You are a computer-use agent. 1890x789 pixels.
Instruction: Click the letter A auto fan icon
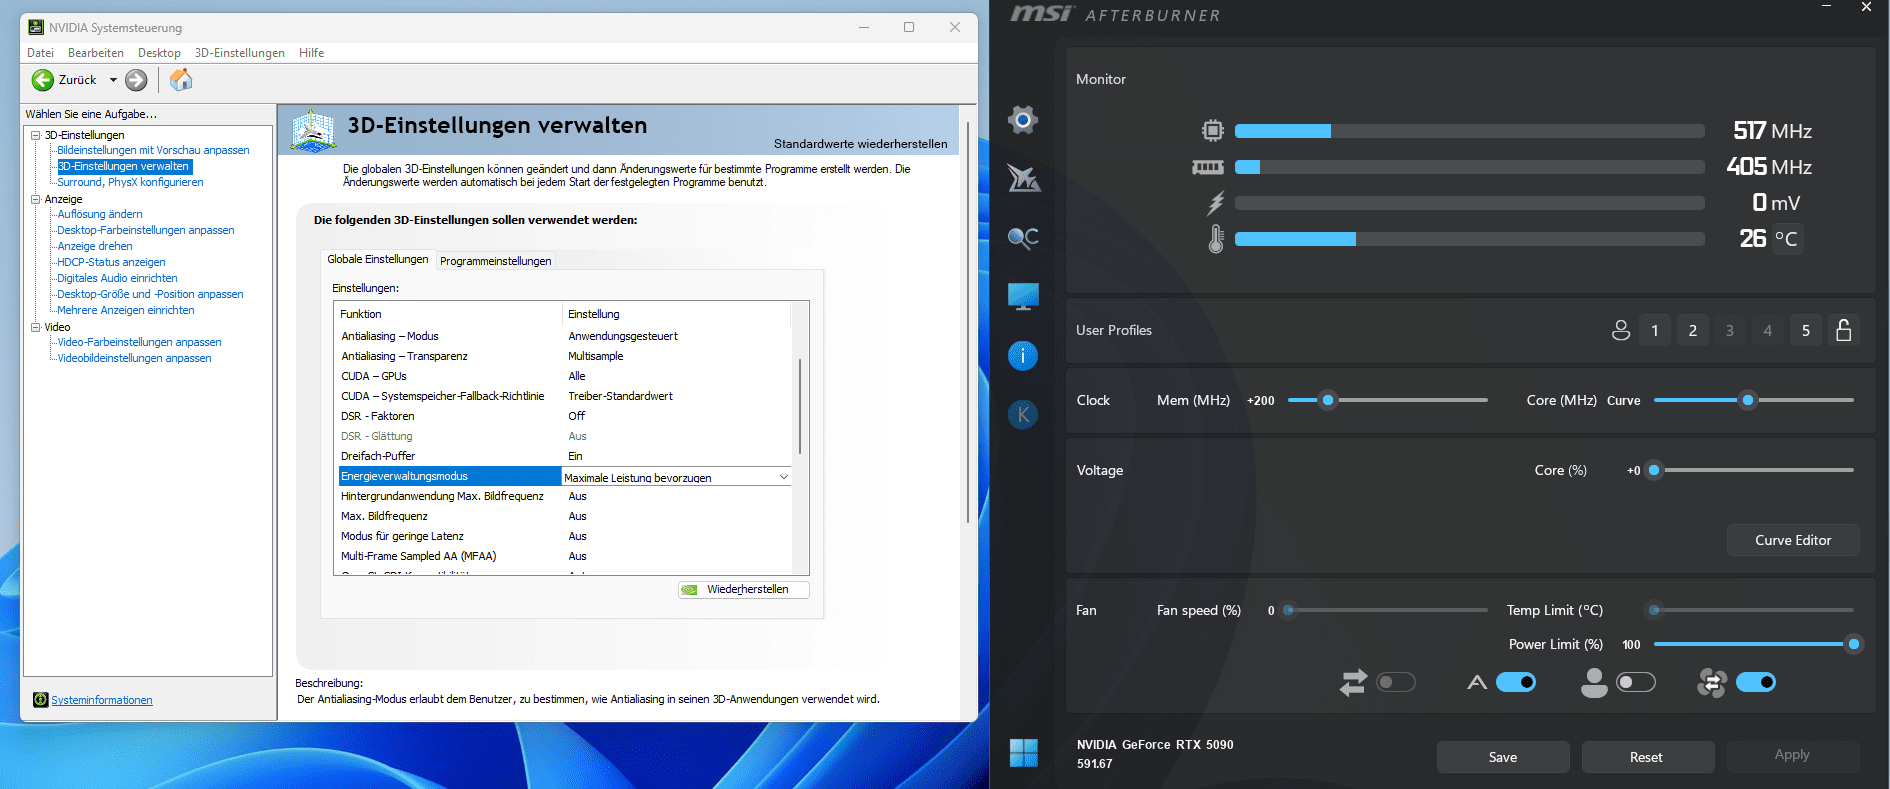pyautogui.click(x=1477, y=683)
